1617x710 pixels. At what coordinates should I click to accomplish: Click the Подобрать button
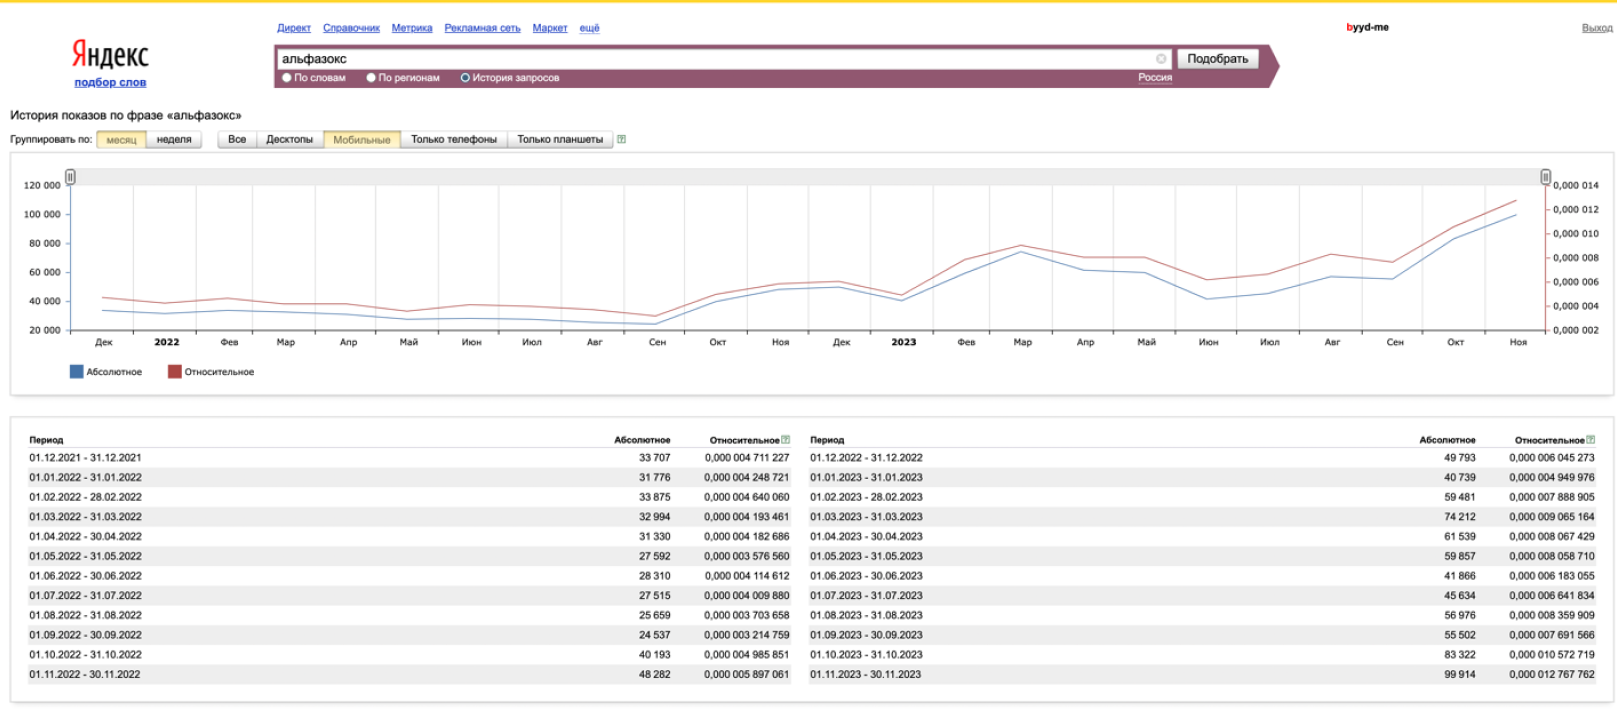(x=1217, y=59)
